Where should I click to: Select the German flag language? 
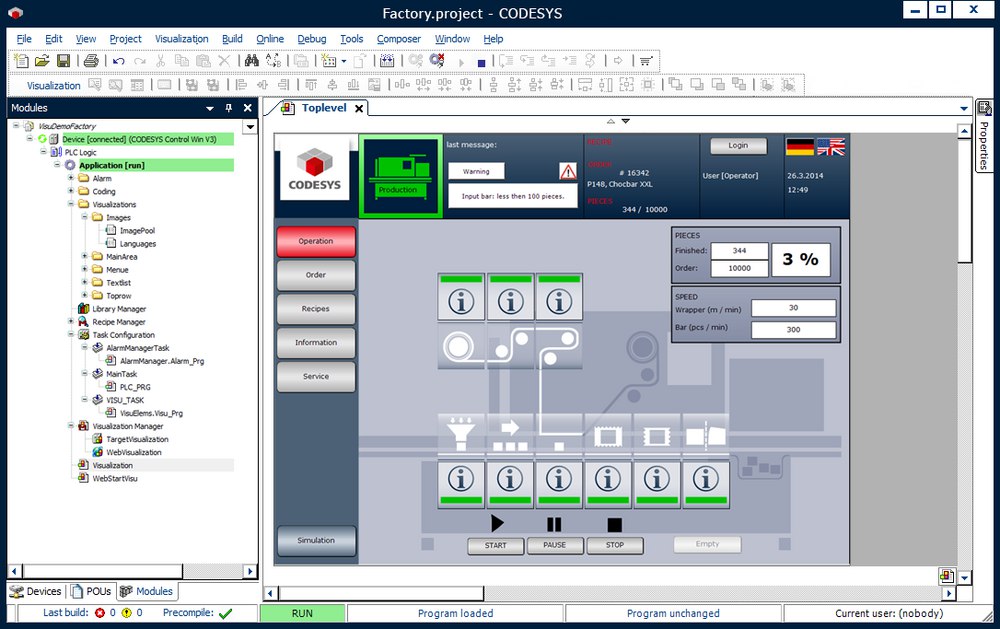800,147
